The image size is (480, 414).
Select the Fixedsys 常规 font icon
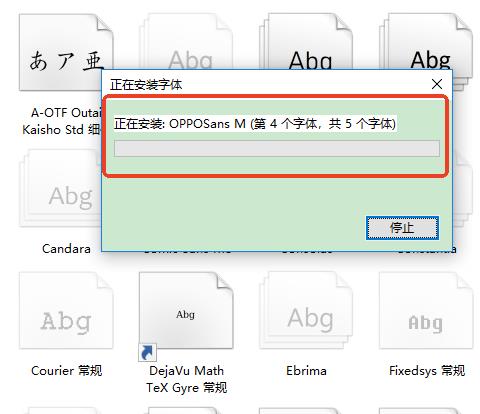coord(426,310)
